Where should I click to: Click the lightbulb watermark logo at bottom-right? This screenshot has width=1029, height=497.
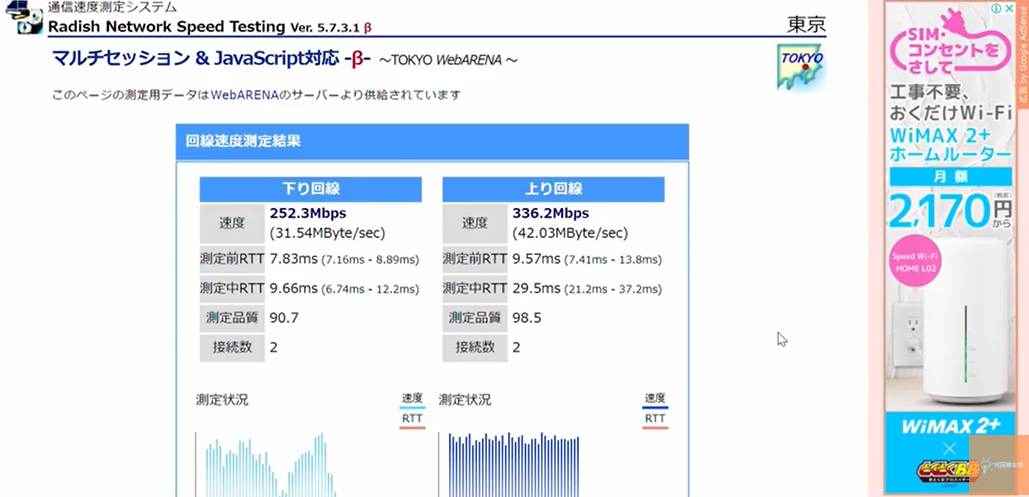[x=999, y=464]
